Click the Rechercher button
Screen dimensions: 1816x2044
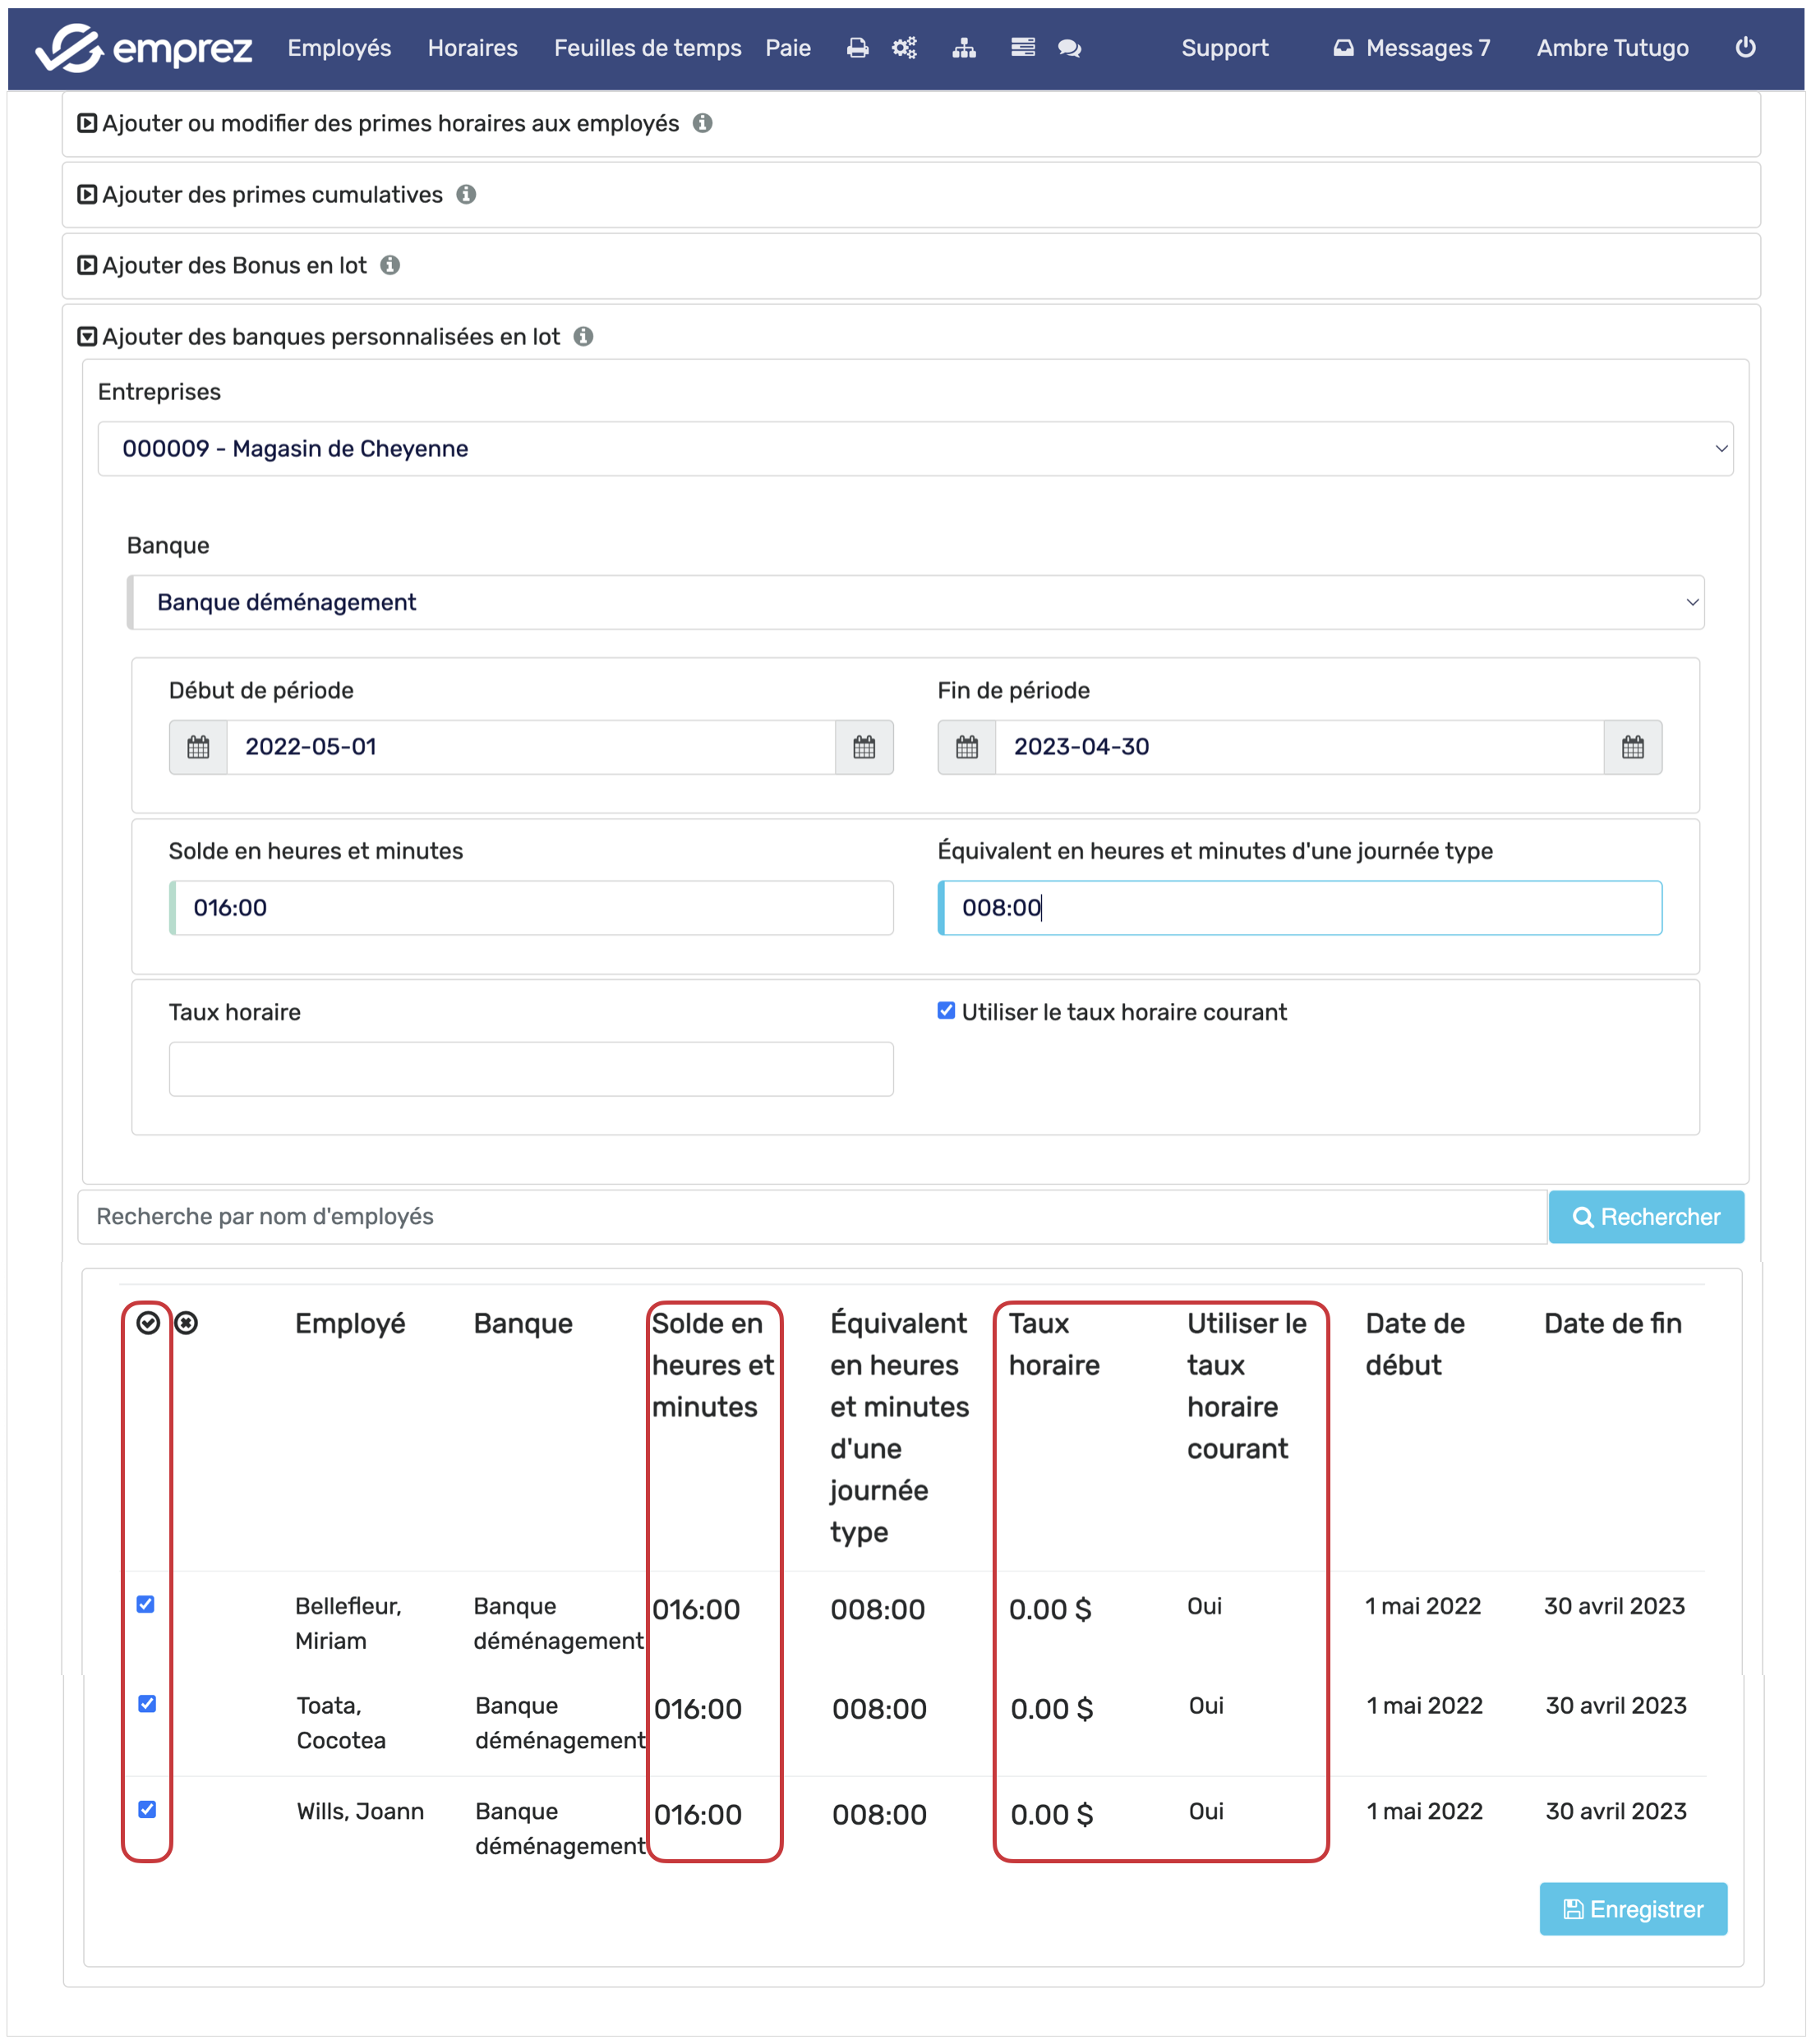1645,1217
